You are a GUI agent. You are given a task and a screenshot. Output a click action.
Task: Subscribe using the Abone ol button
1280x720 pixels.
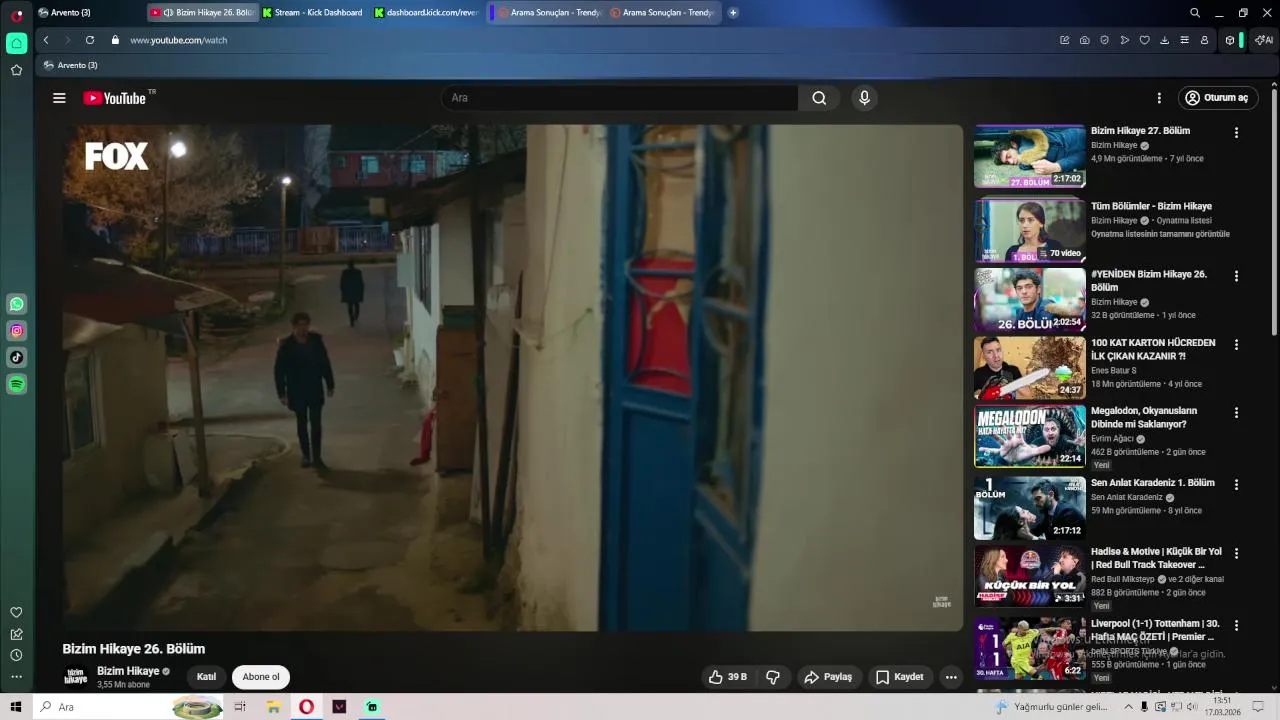point(261,677)
